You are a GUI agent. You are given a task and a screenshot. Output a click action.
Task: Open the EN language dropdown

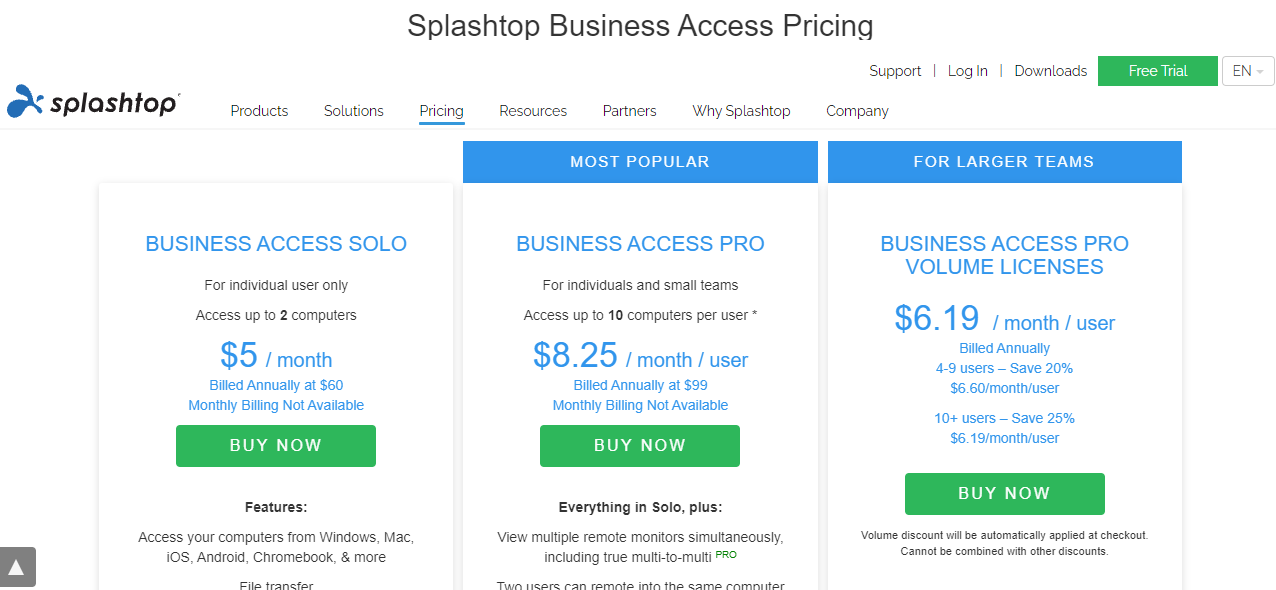(1248, 71)
